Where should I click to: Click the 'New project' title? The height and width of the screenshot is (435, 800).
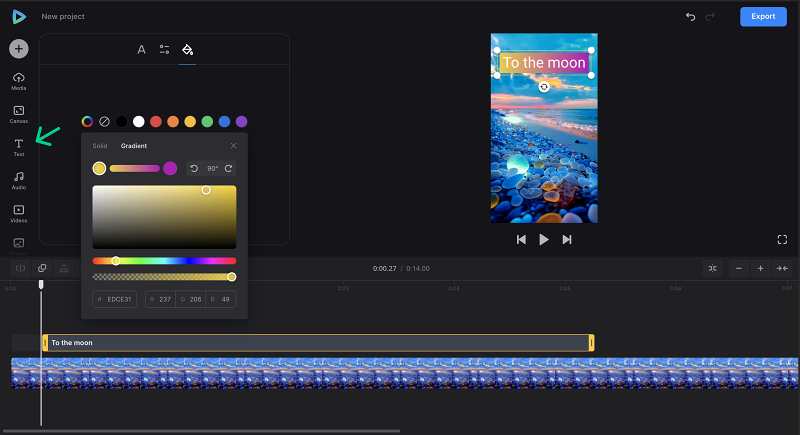(63, 16)
